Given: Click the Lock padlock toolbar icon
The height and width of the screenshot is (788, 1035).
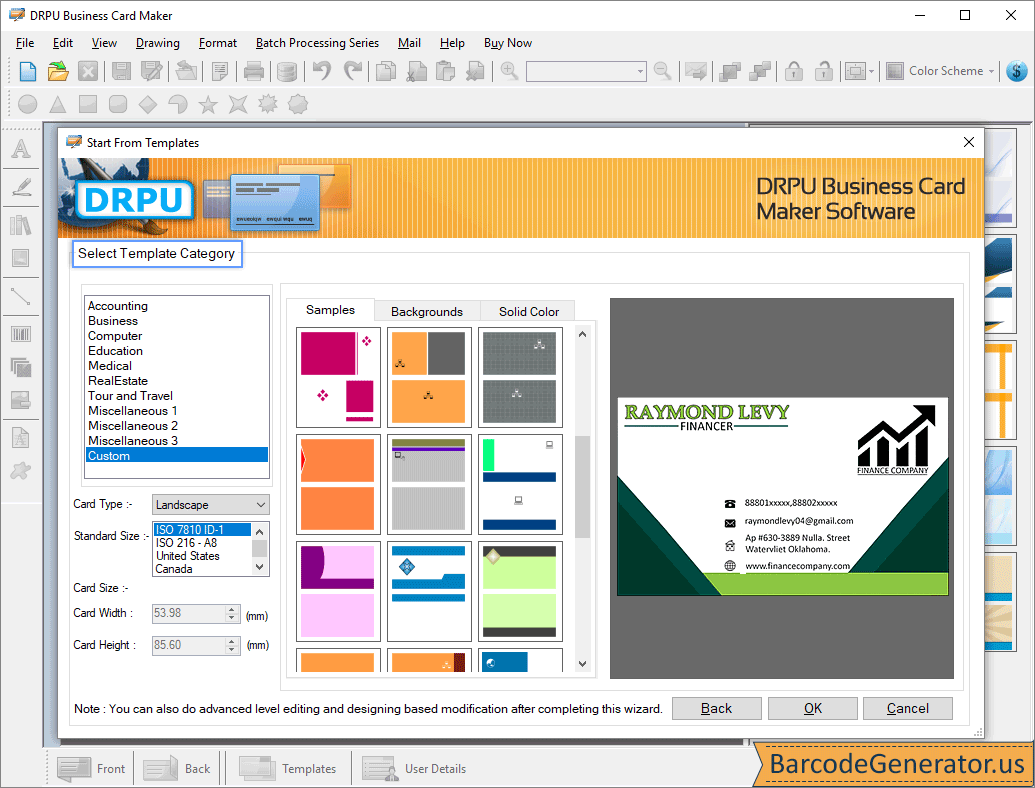Looking at the screenshot, I should [x=794, y=71].
